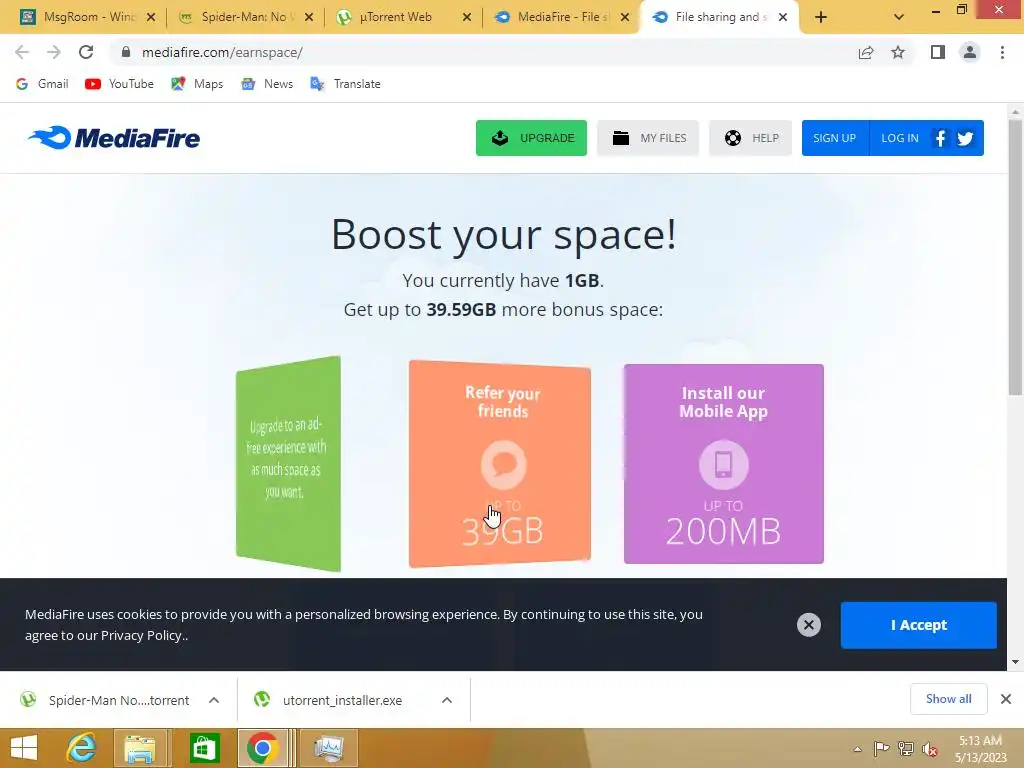Click LOG IN
This screenshot has height=768, width=1024.
tap(899, 138)
